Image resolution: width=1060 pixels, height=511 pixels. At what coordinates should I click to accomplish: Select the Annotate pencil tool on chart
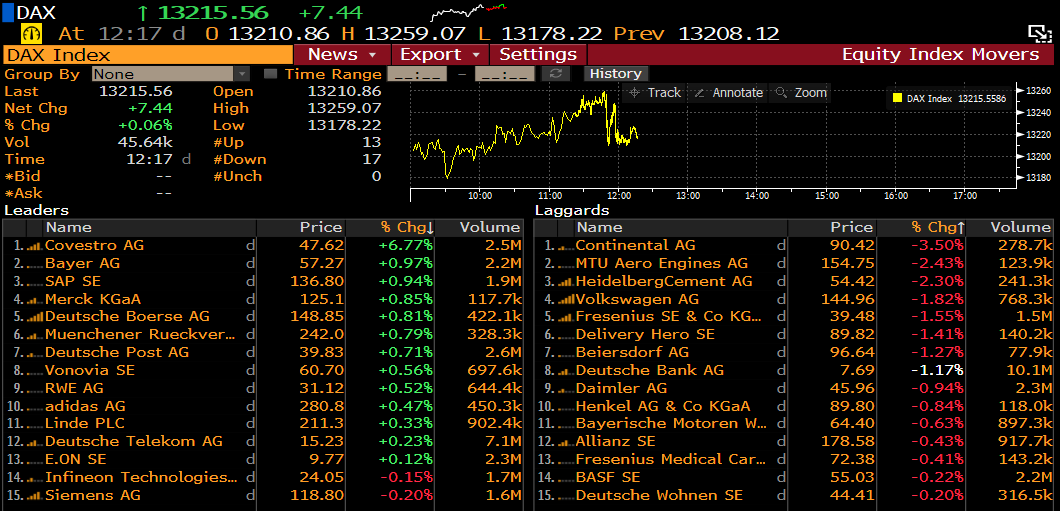(x=728, y=93)
